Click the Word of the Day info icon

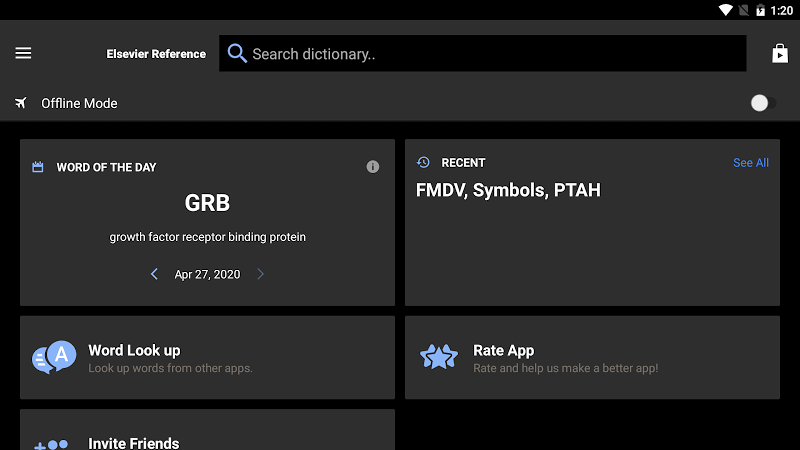(372, 167)
